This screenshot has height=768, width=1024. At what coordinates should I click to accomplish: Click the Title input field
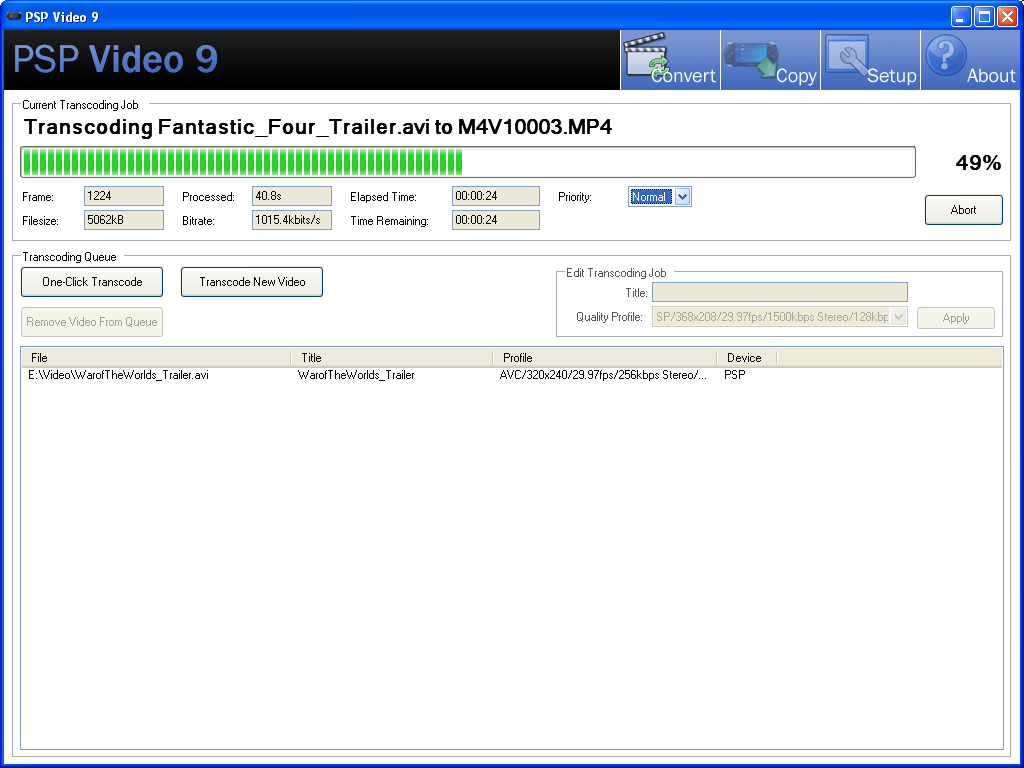tap(779, 292)
